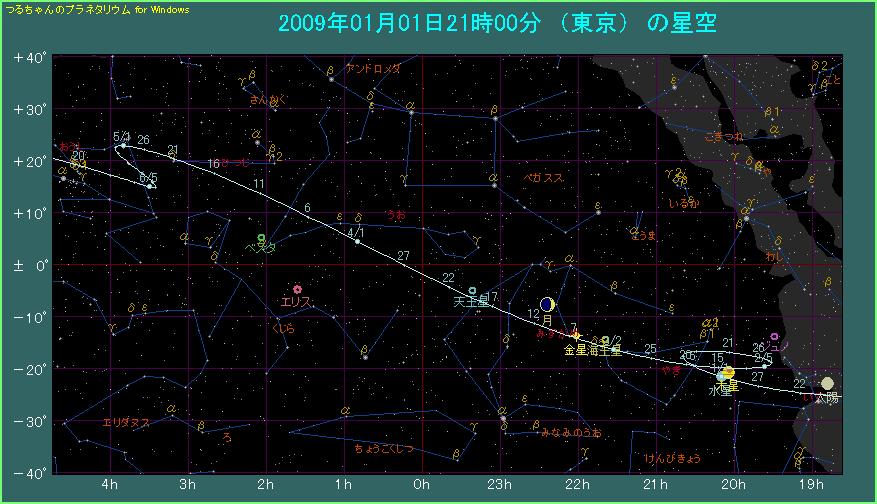Select the Sun disc icon
Image resolution: width=877 pixels, height=504 pixels.
click(827, 383)
